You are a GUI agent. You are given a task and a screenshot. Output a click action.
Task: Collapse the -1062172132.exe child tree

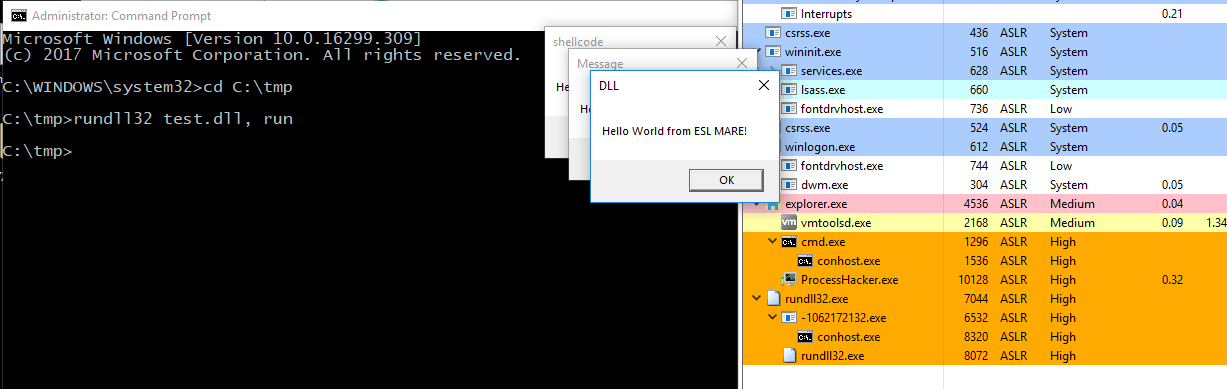click(773, 318)
